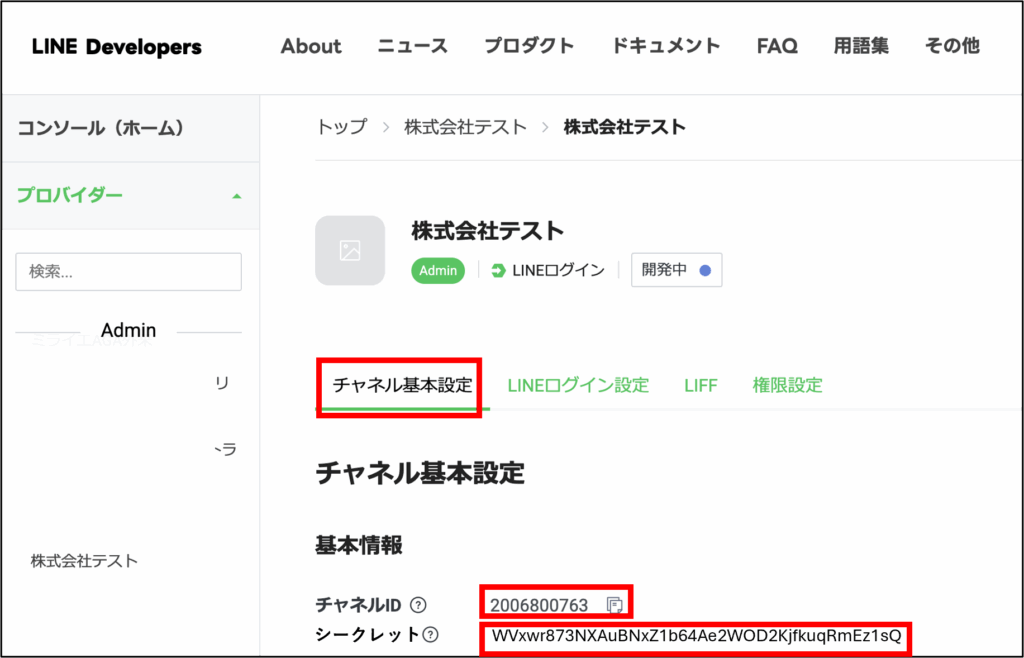The width and height of the screenshot is (1024, 658).
Task: Open the About page in top navigation
Action: (x=311, y=46)
